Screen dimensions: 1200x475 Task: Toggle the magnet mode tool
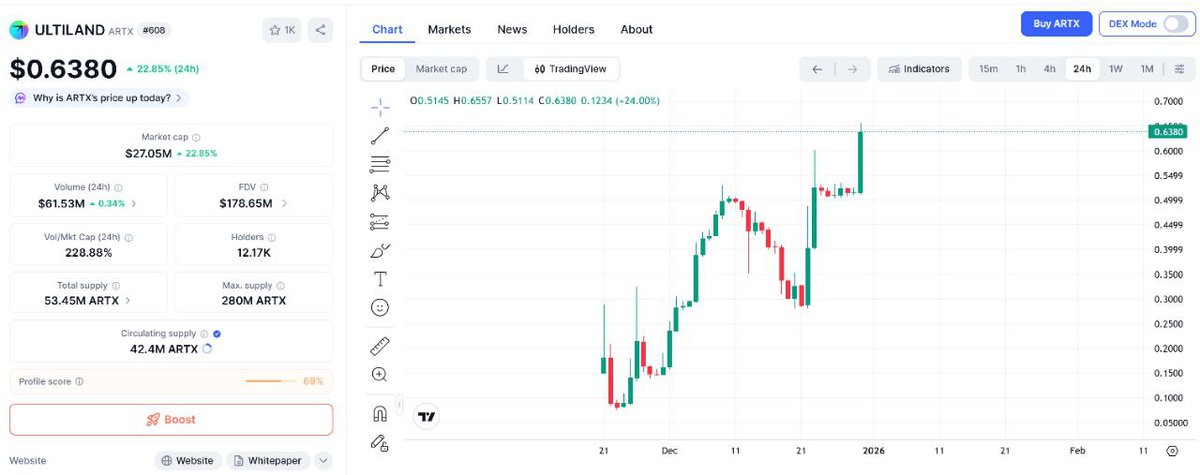pyautogui.click(x=380, y=413)
